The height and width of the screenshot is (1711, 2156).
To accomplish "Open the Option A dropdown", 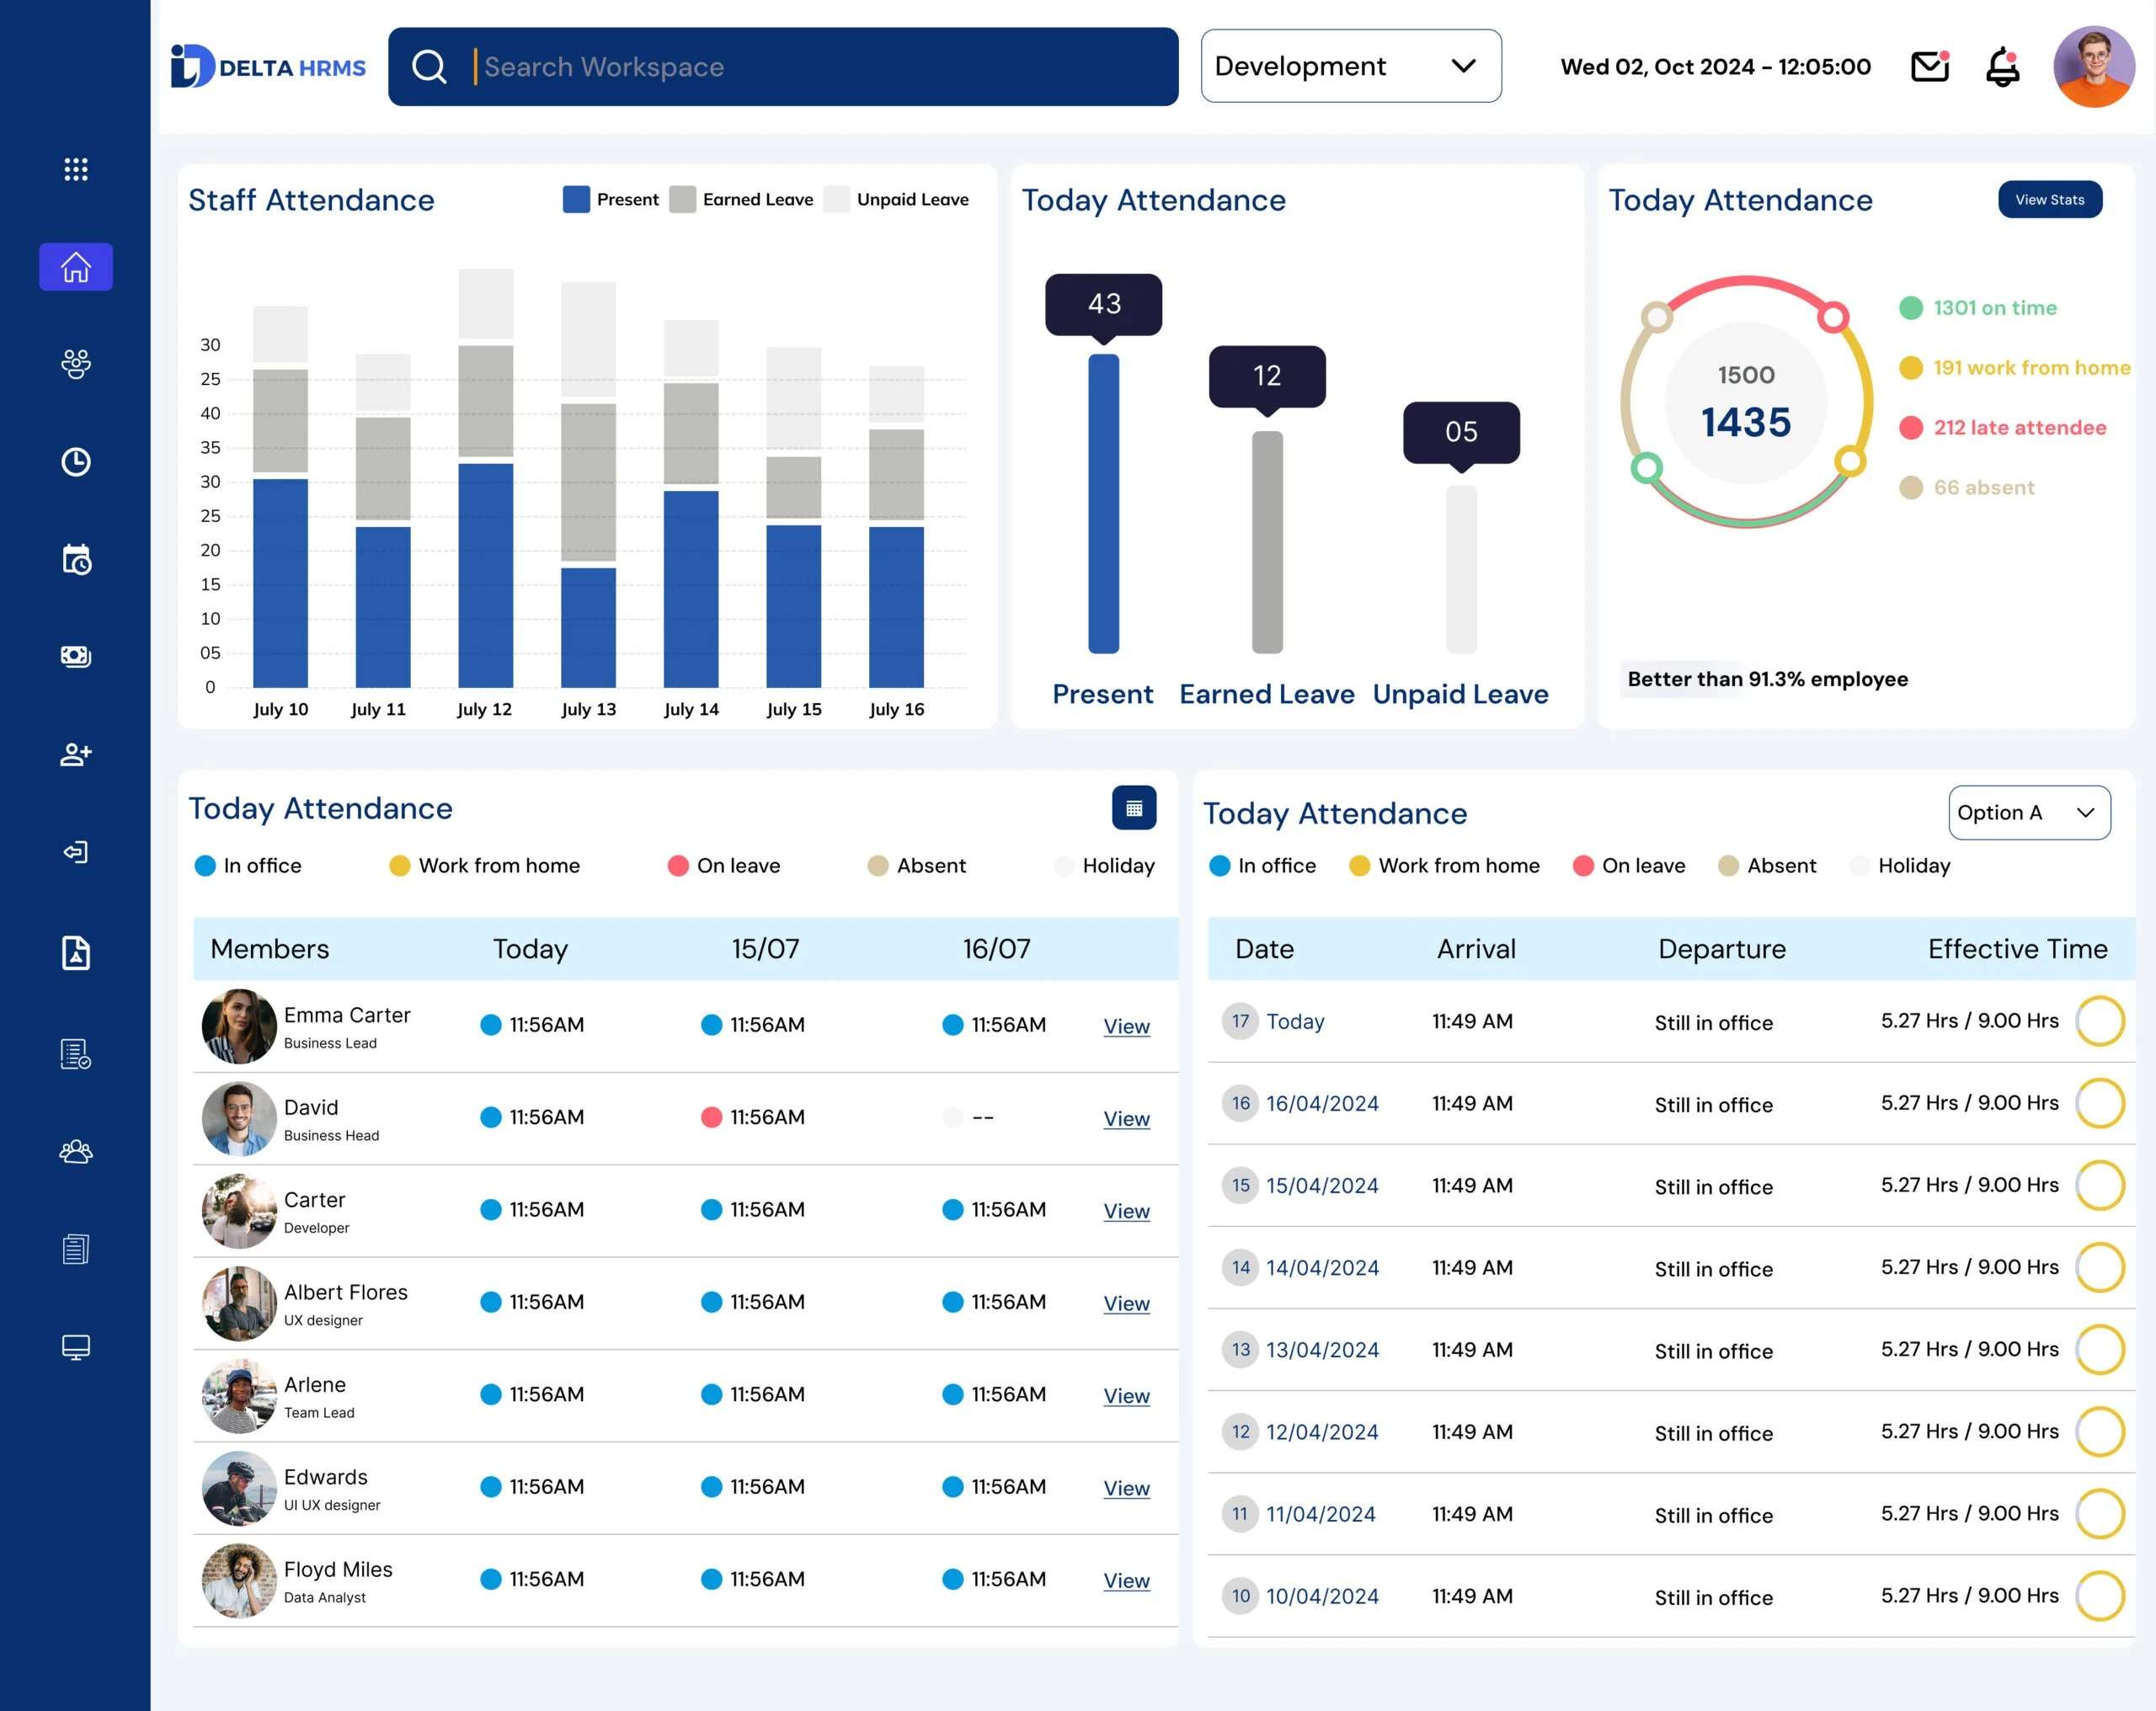I will pos(2029,812).
